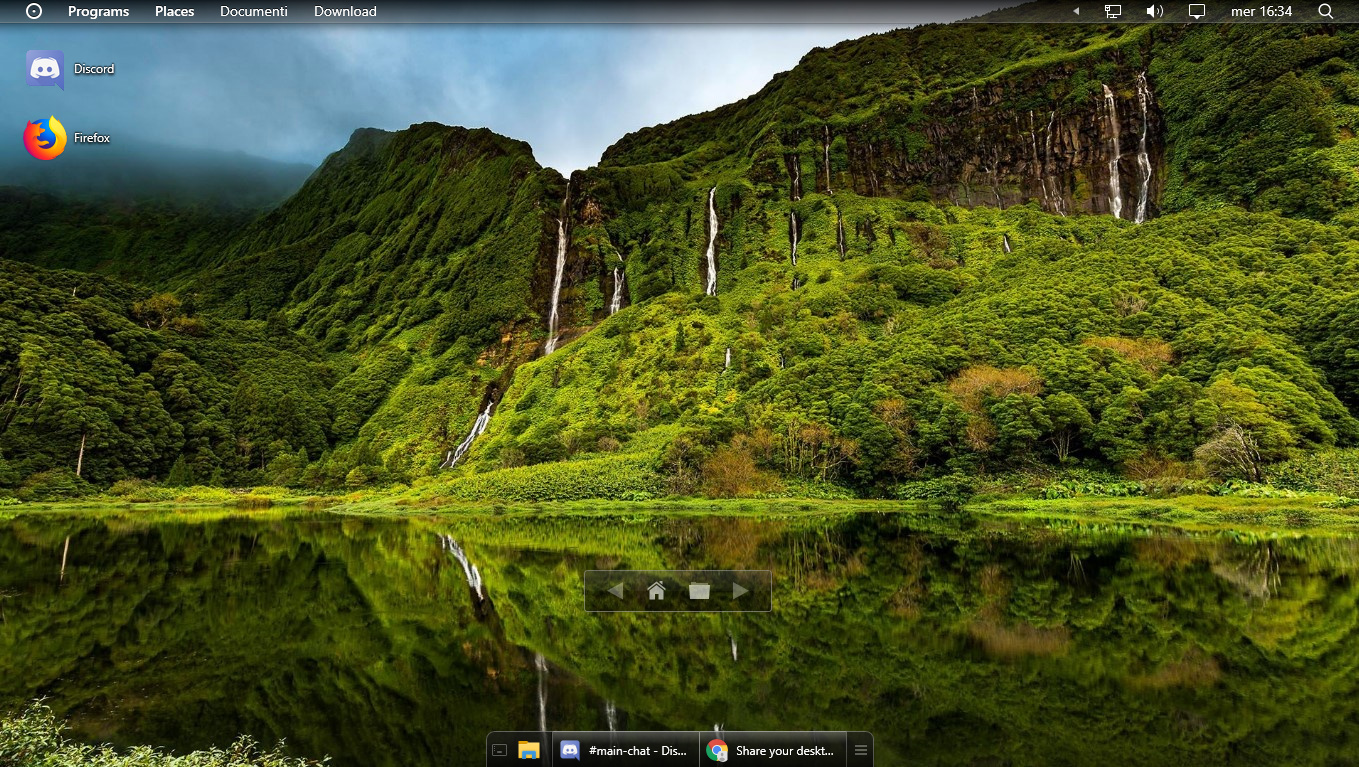Select the Firefox desktop shortcut icon

[x=45, y=138]
